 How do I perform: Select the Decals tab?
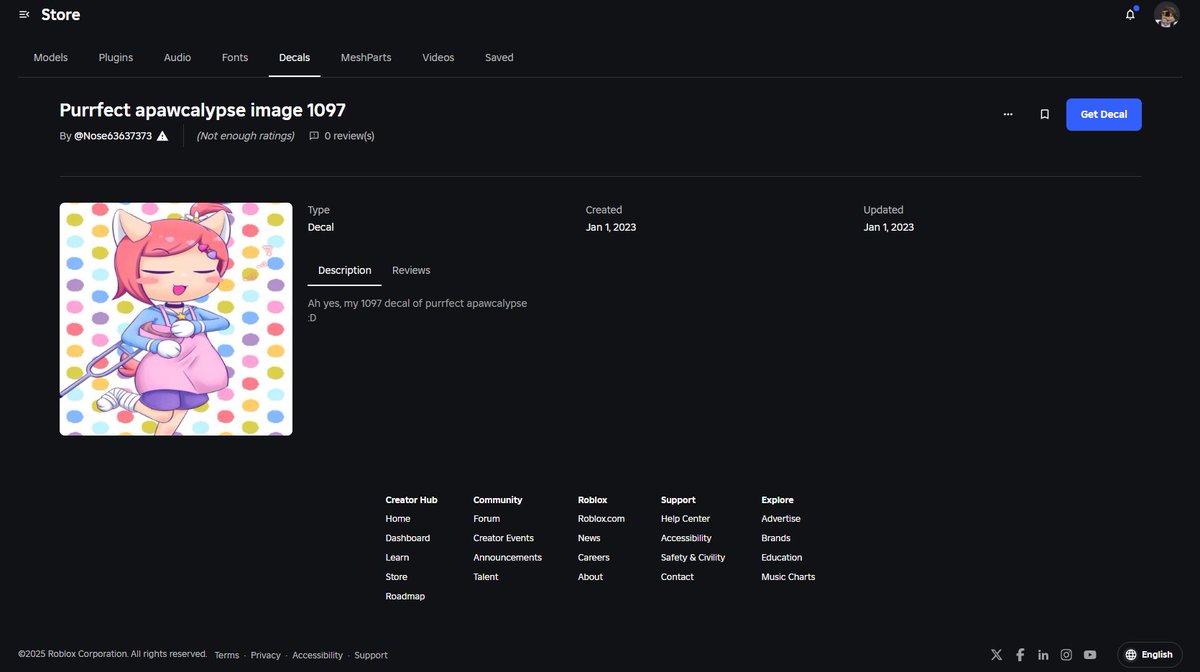click(294, 58)
